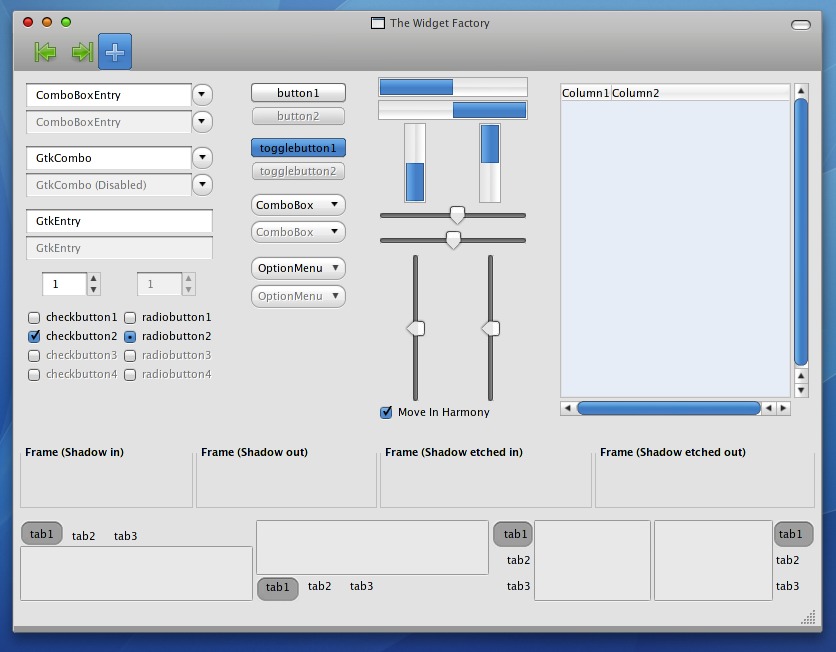Viewport: 836px width, 652px height.
Task: Click the Column1 header
Action: pyautogui.click(x=585, y=93)
